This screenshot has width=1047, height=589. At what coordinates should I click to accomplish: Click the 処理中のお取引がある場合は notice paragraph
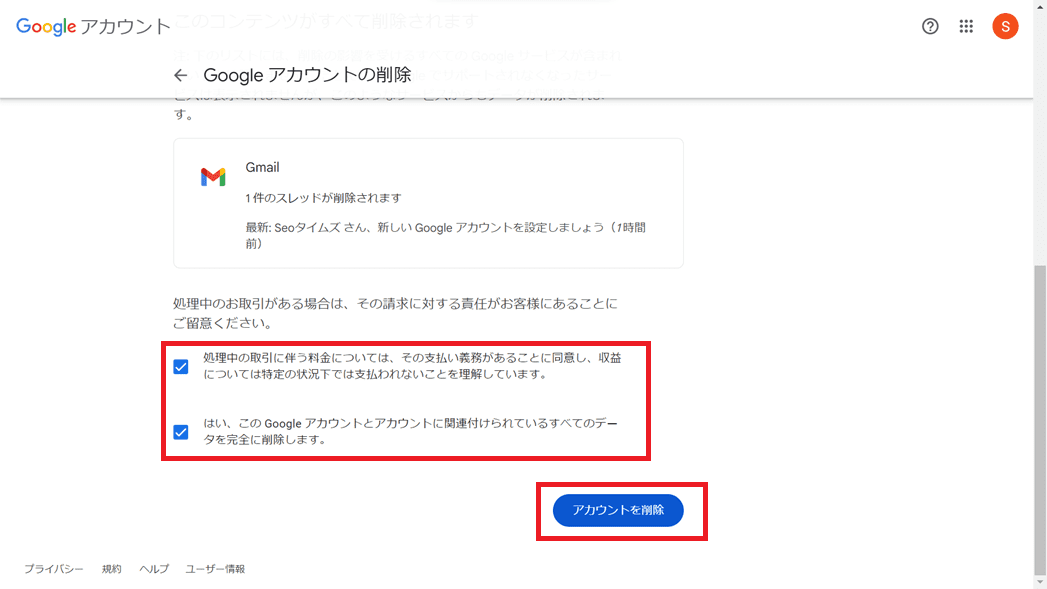(x=395, y=313)
